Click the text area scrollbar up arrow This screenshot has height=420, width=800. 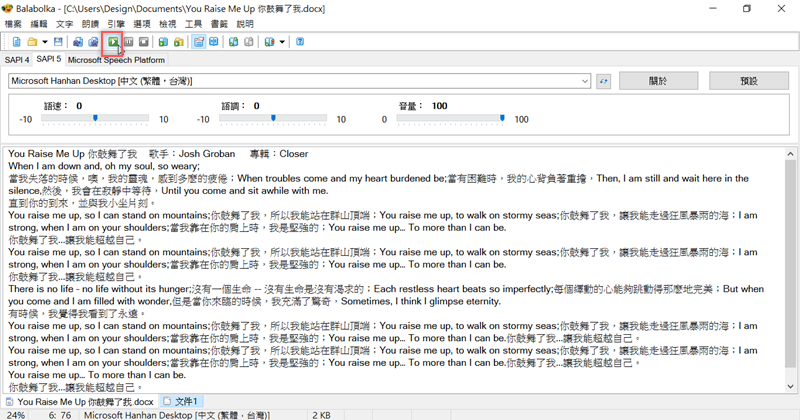point(790,154)
